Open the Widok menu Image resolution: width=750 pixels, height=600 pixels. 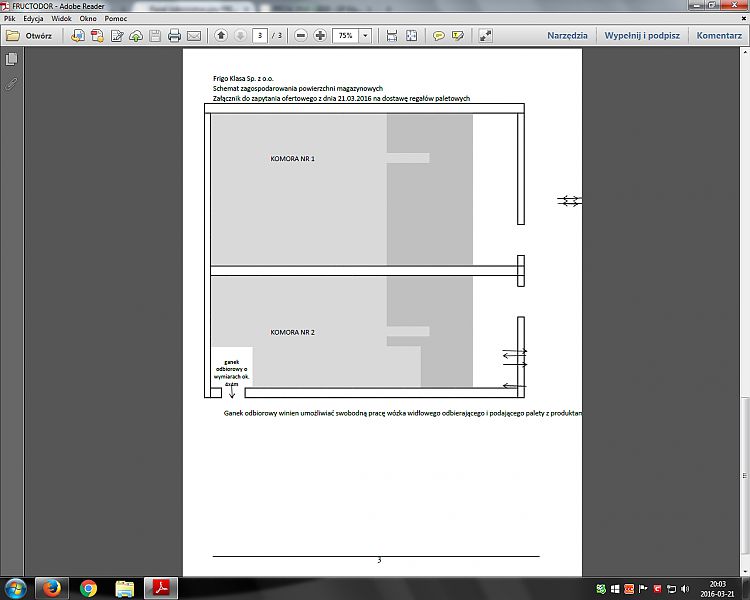(x=60, y=18)
